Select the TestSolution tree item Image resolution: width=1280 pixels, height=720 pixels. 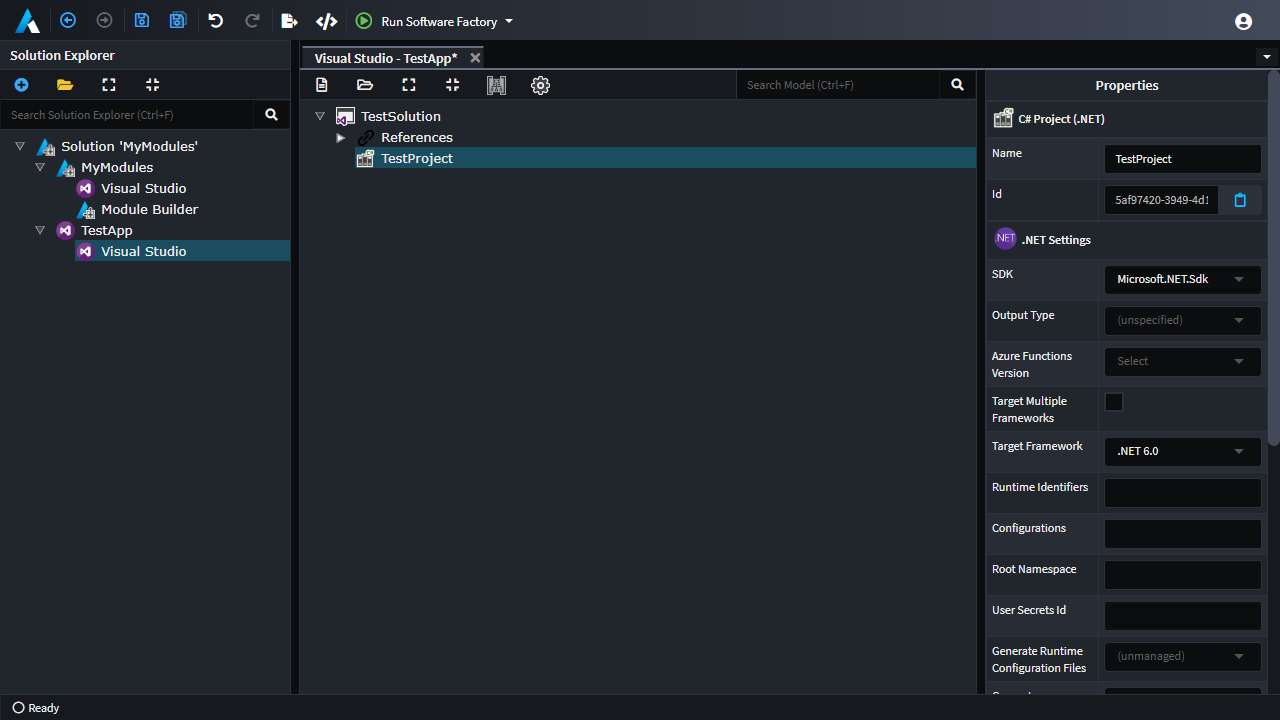click(400, 116)
